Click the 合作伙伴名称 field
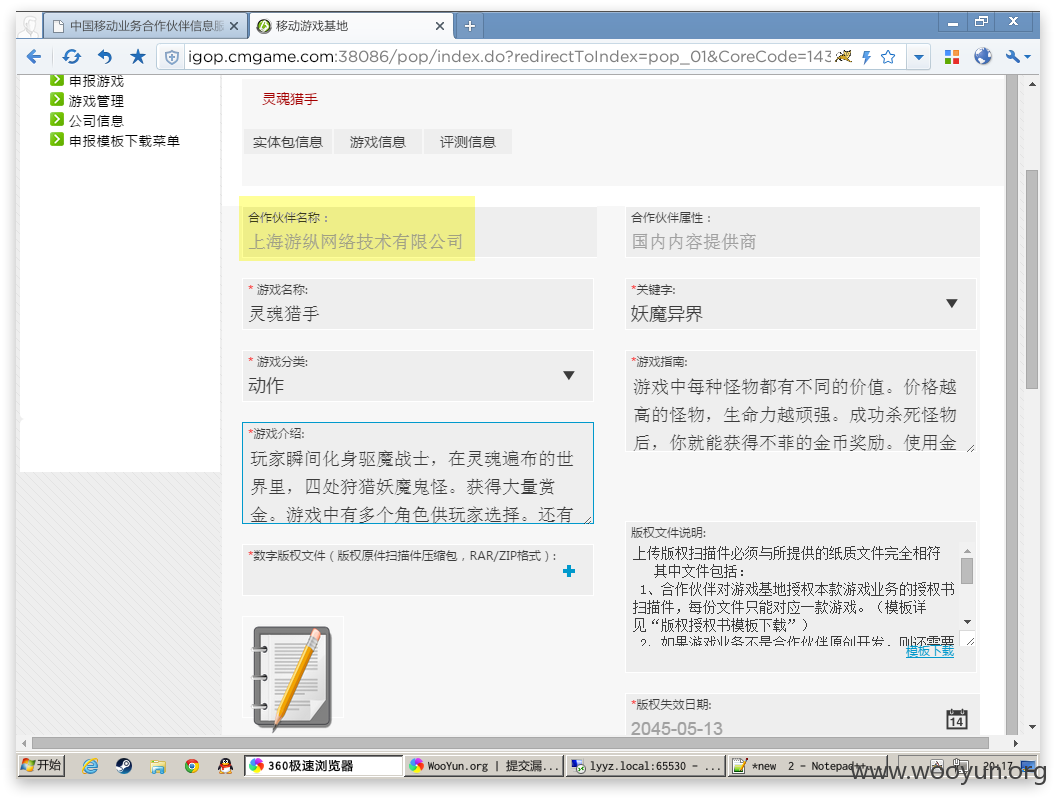The width and height of the screenshot is (1056, 800). (419, 232)
